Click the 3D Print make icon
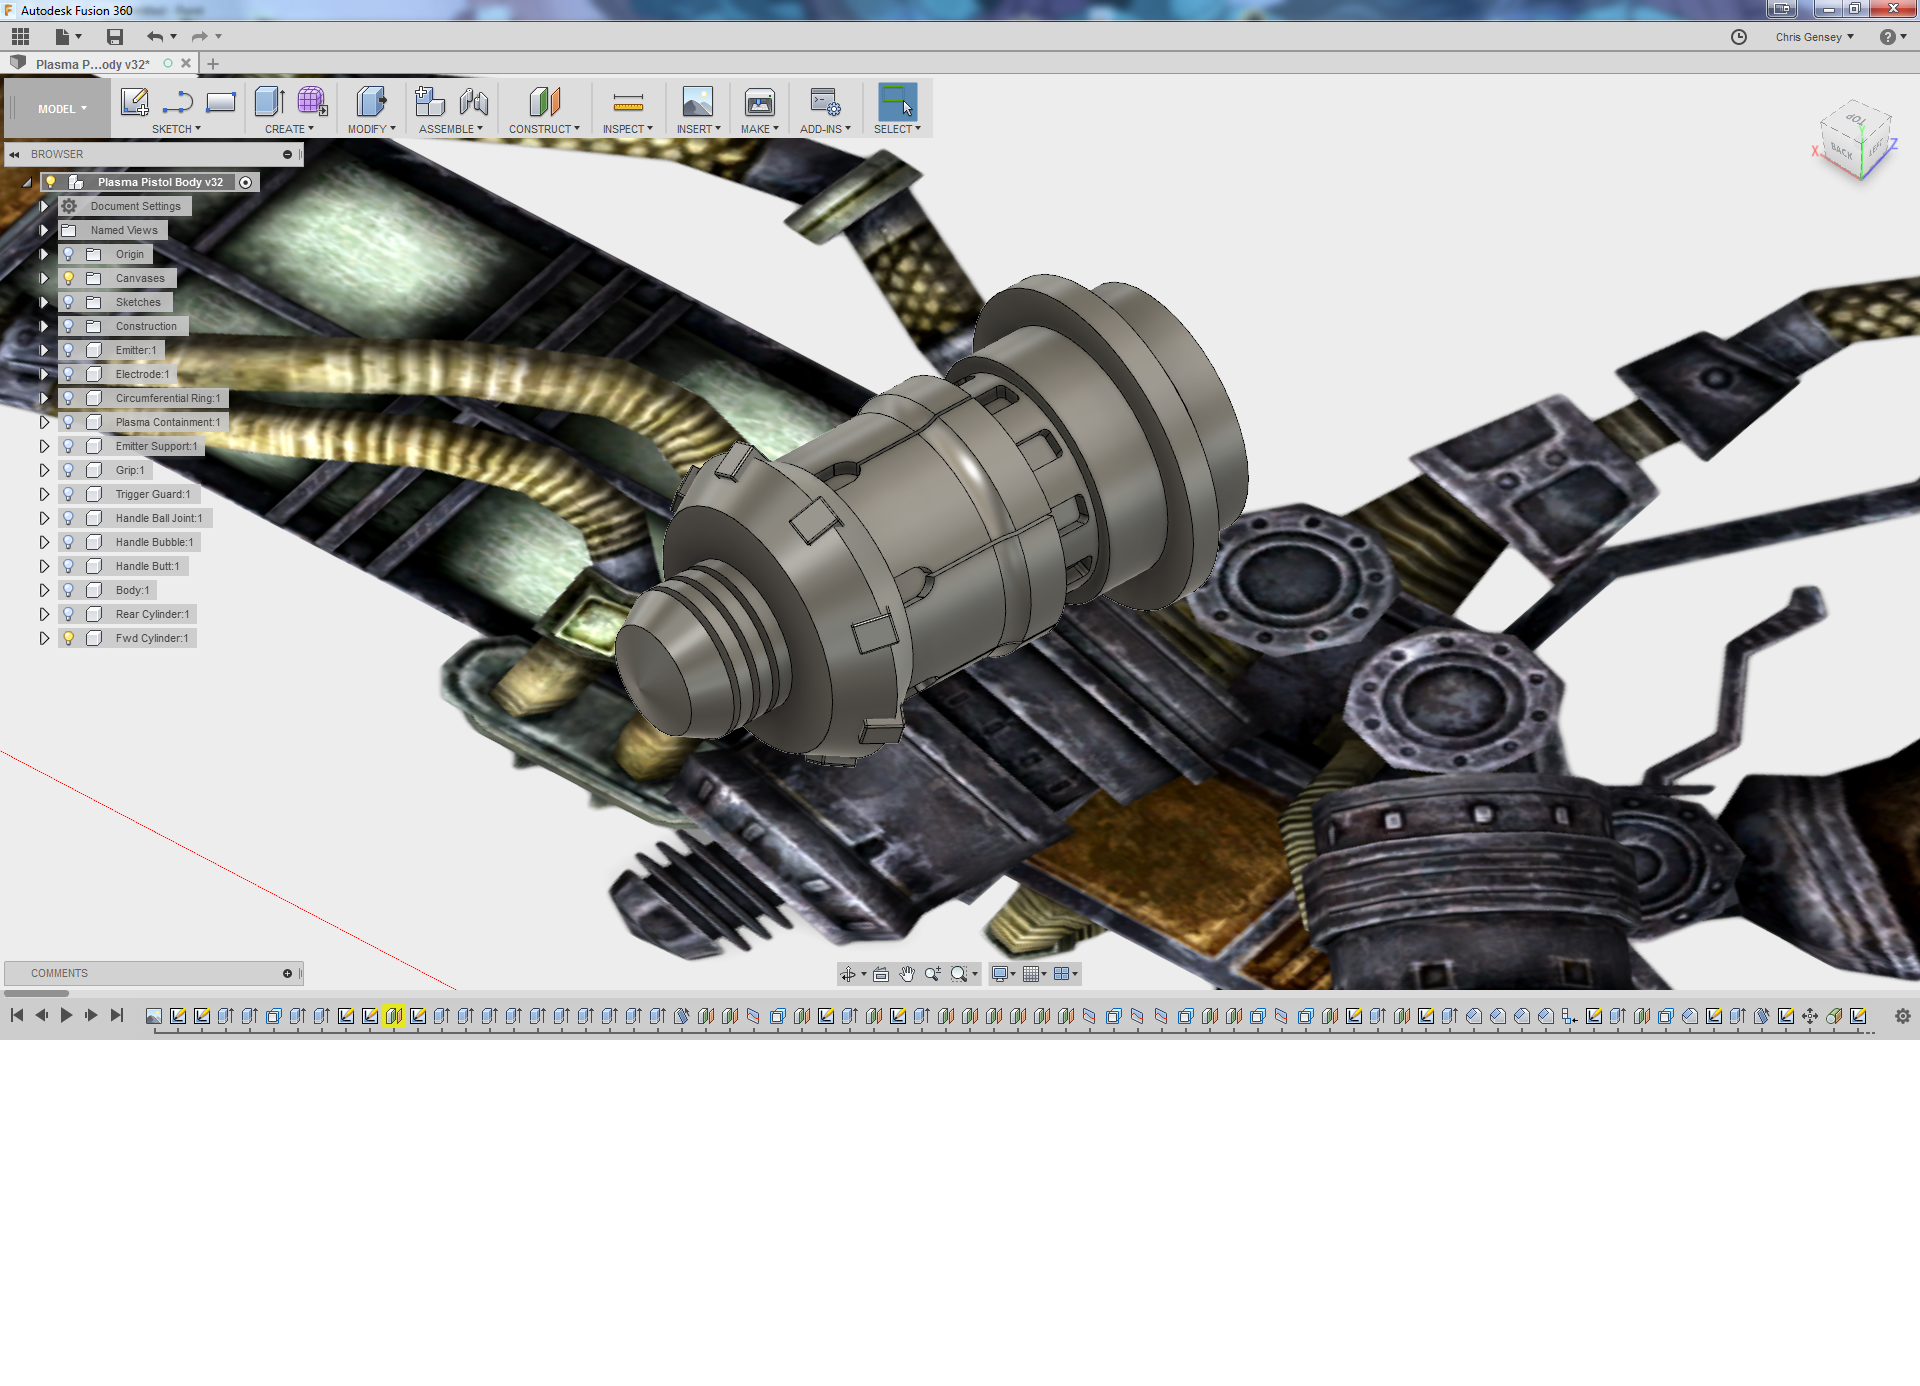 [x=759, y=102]
